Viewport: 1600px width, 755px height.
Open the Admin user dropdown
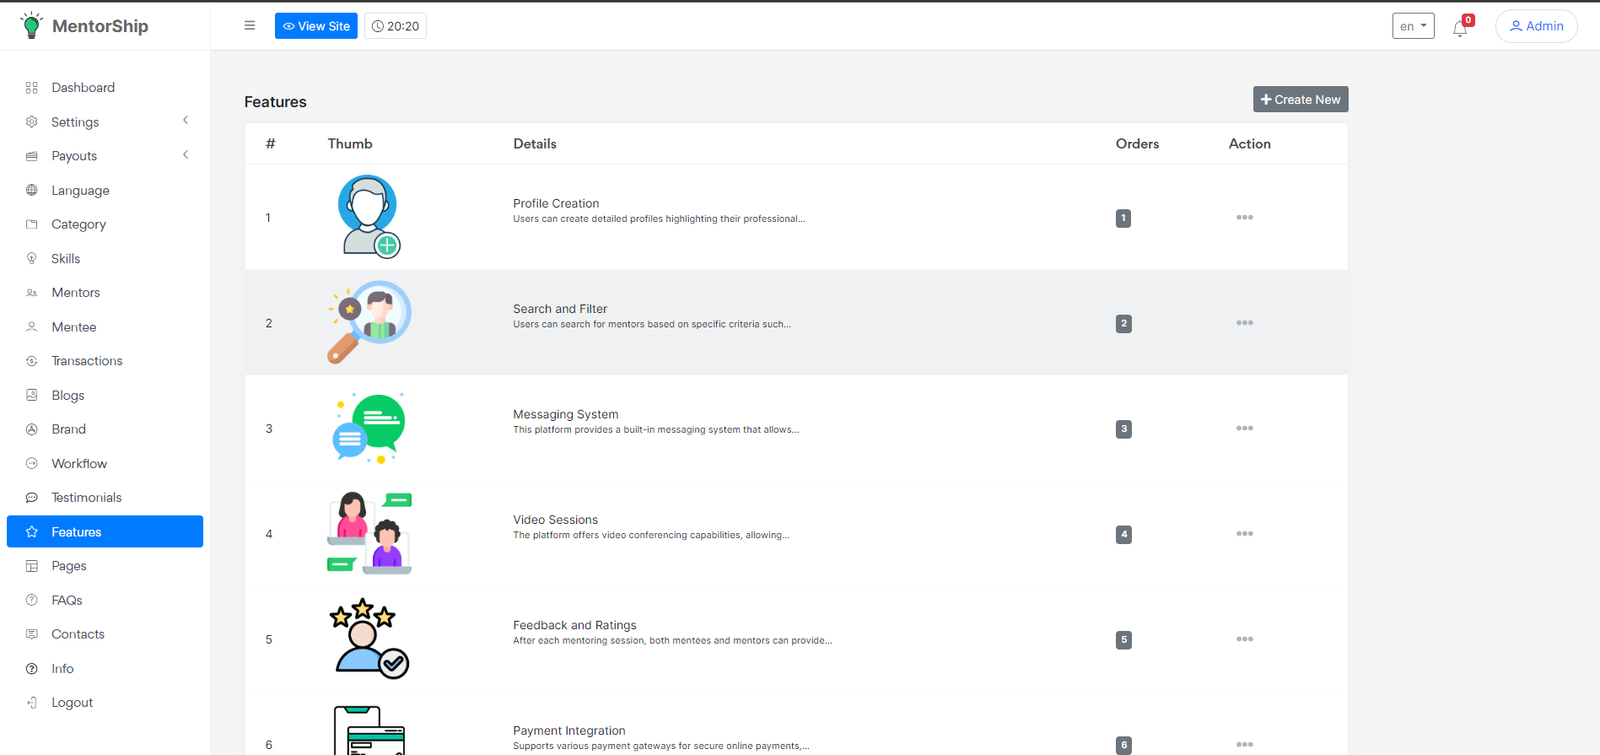click(1536, 26)
